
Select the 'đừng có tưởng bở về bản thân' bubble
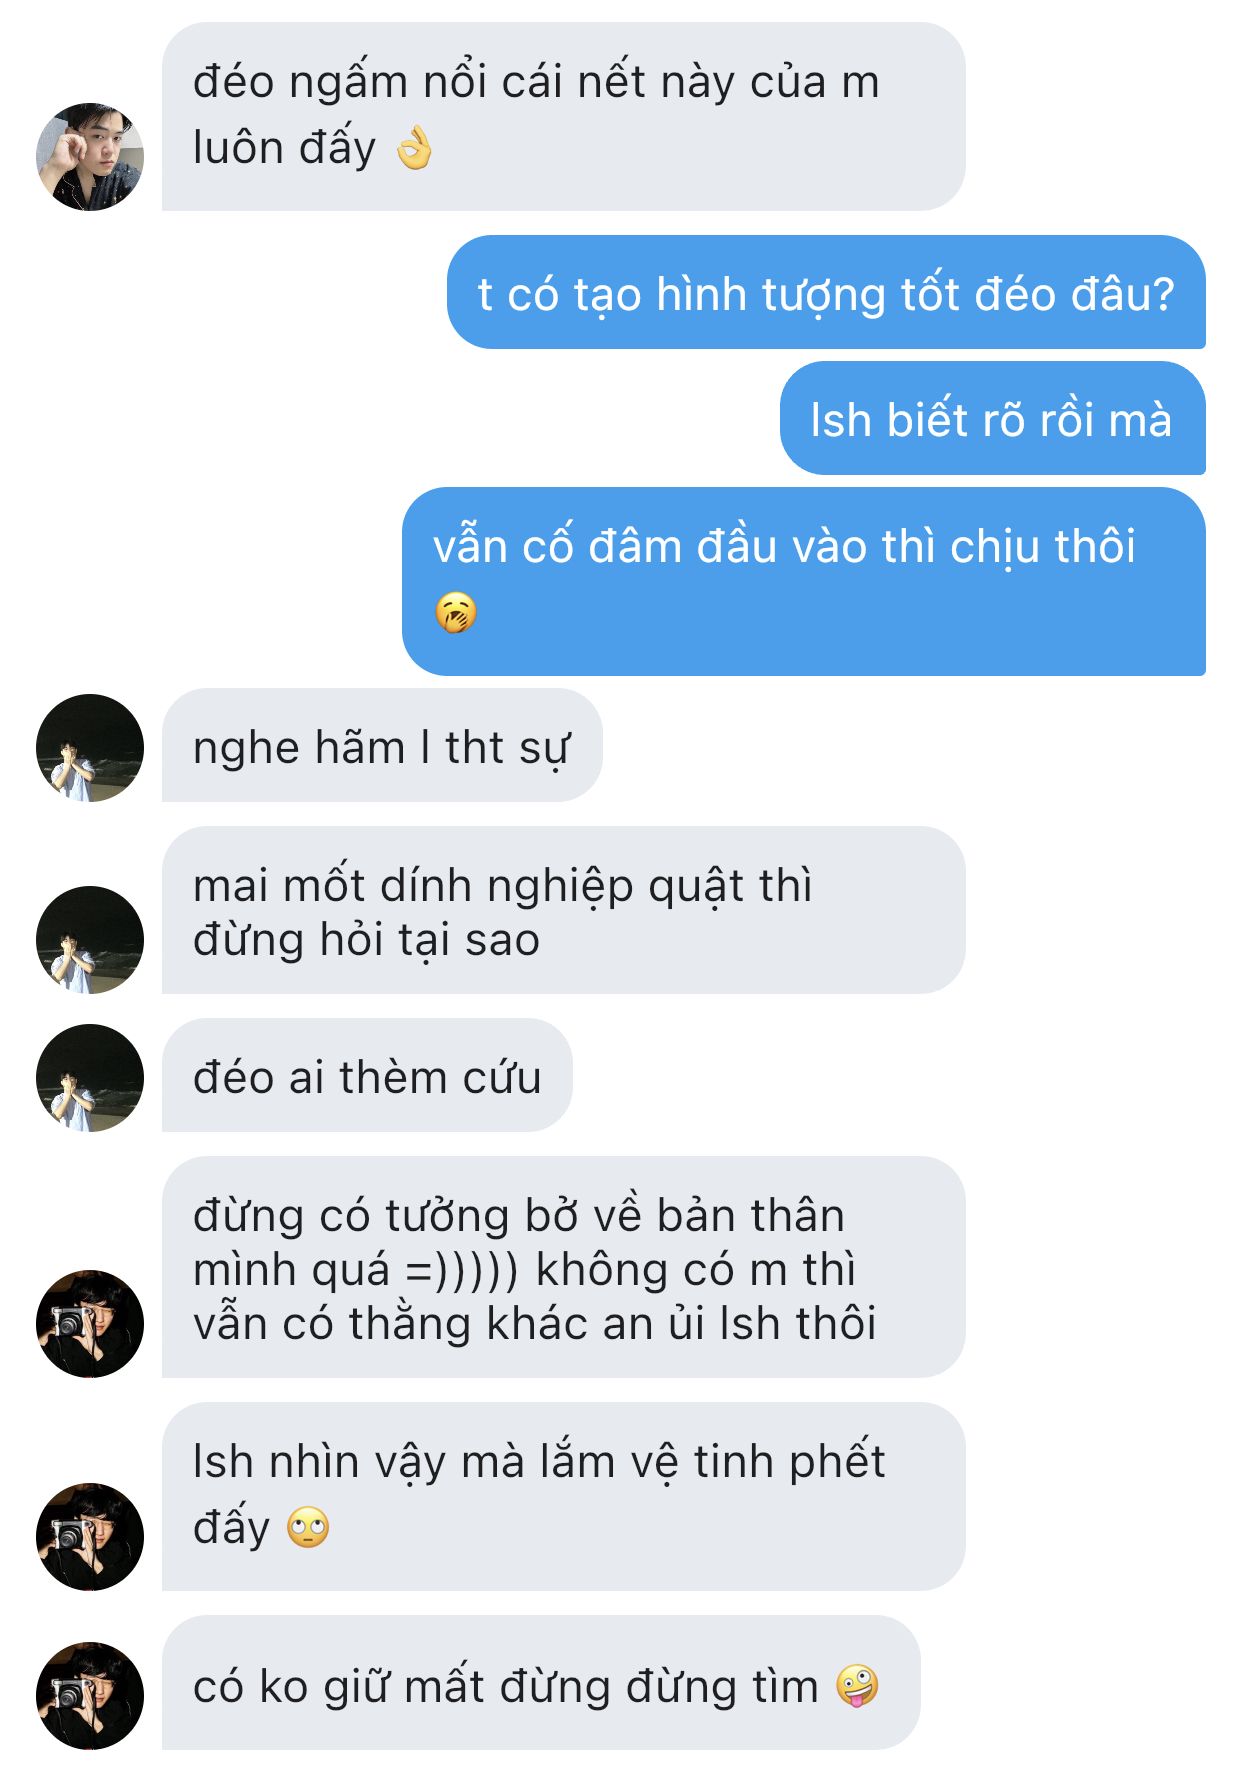564,1267
